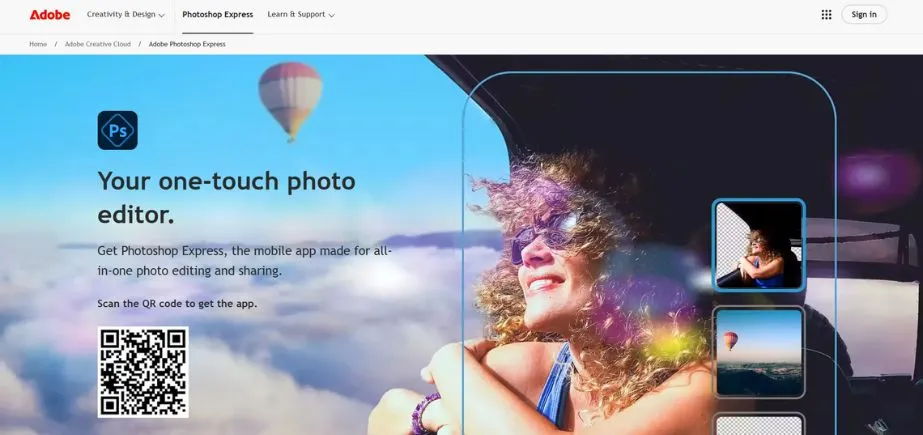
Task: Click Adobe Photoshop Express breadcrumb
Action: point(187,44)
